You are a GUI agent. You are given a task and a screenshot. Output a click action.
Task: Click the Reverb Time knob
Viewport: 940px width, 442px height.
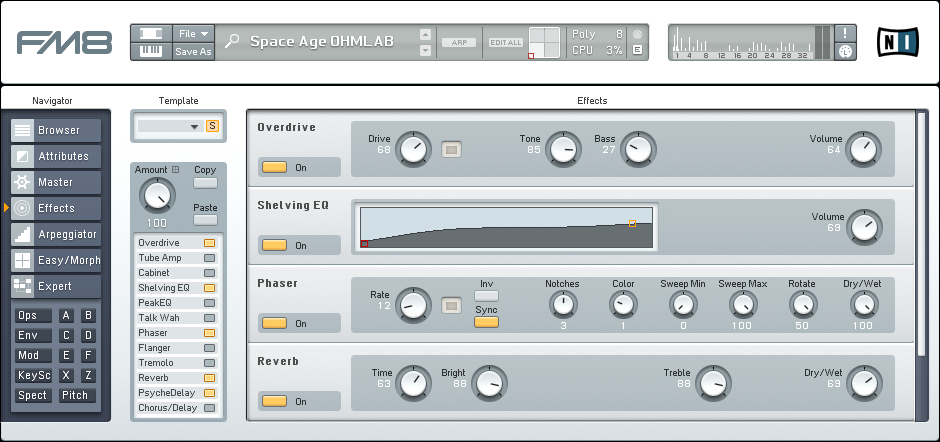415,383
